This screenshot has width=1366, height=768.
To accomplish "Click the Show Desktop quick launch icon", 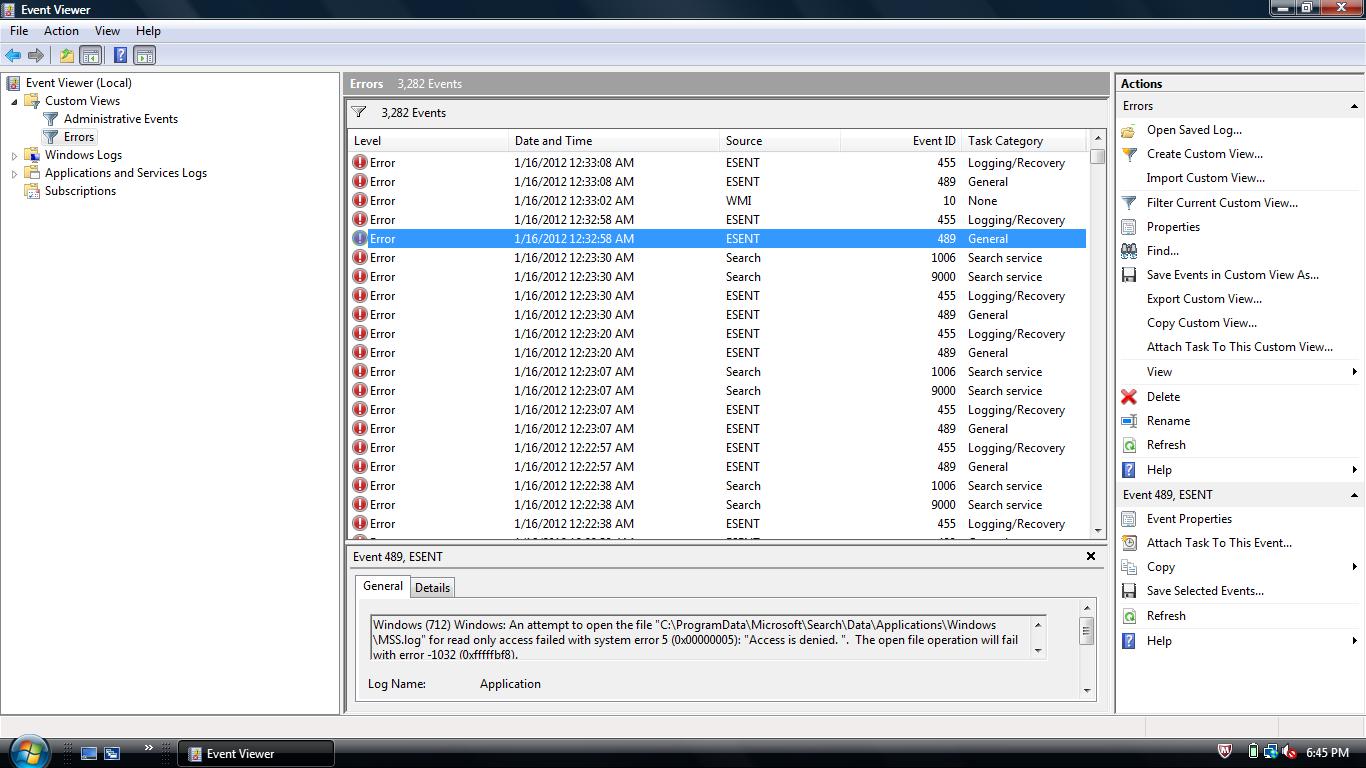I will [89, 753].
